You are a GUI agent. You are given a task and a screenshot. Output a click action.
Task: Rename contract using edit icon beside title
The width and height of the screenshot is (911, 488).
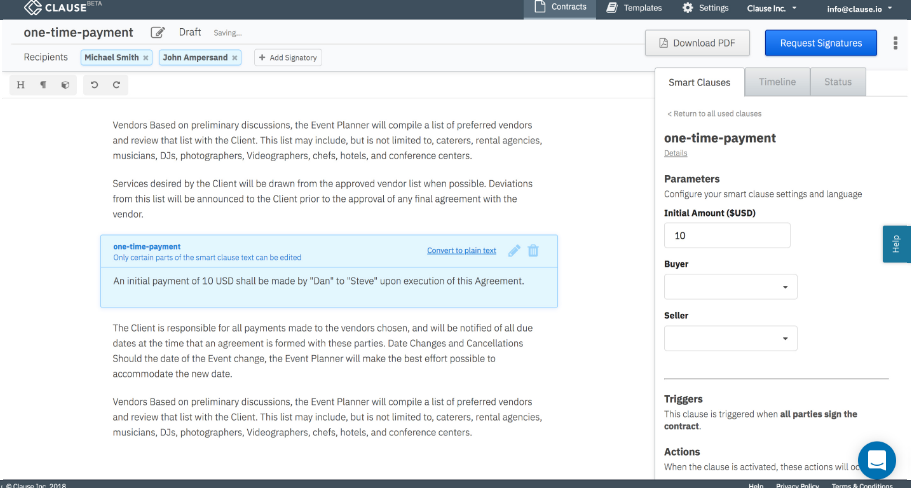click(157, 33)
